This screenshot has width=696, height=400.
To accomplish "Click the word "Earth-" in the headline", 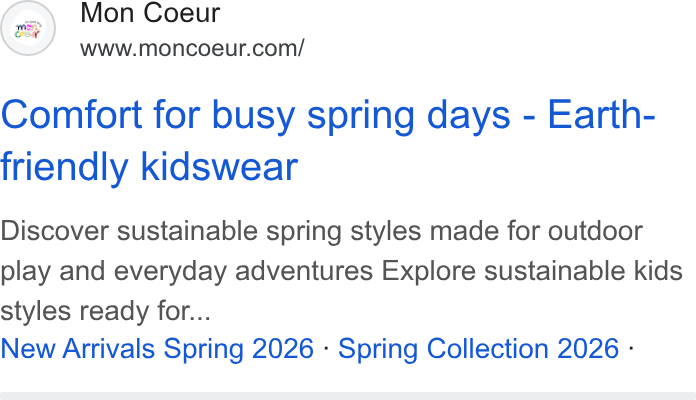I will (601, 115).
